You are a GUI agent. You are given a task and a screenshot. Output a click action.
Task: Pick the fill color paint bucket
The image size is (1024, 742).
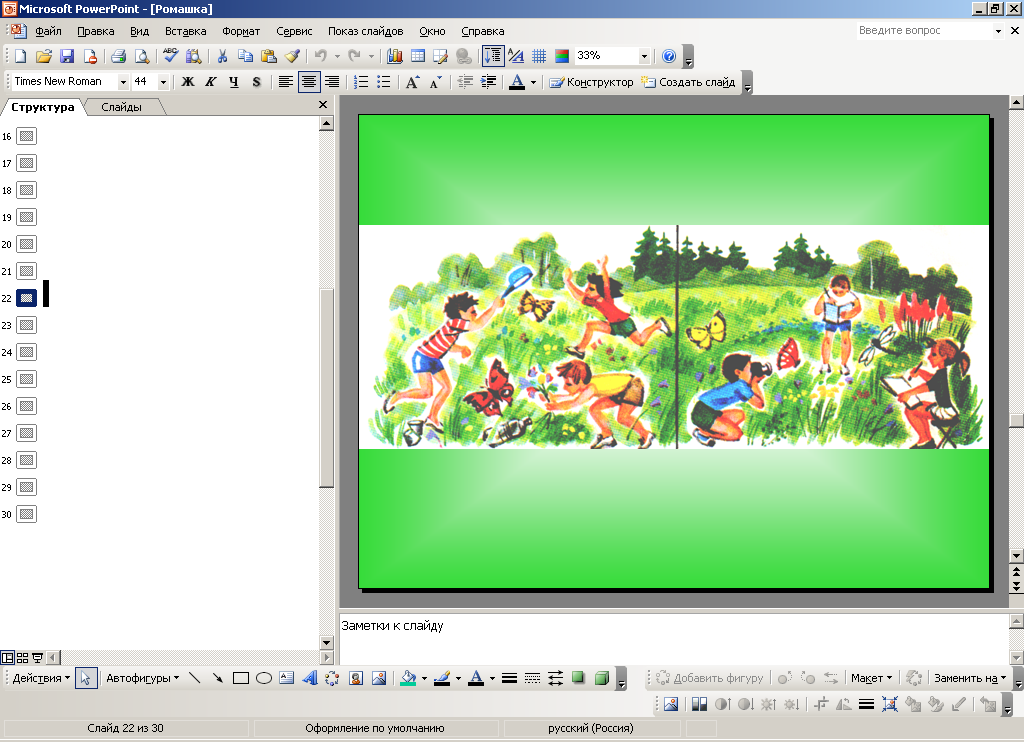(409, 678)
